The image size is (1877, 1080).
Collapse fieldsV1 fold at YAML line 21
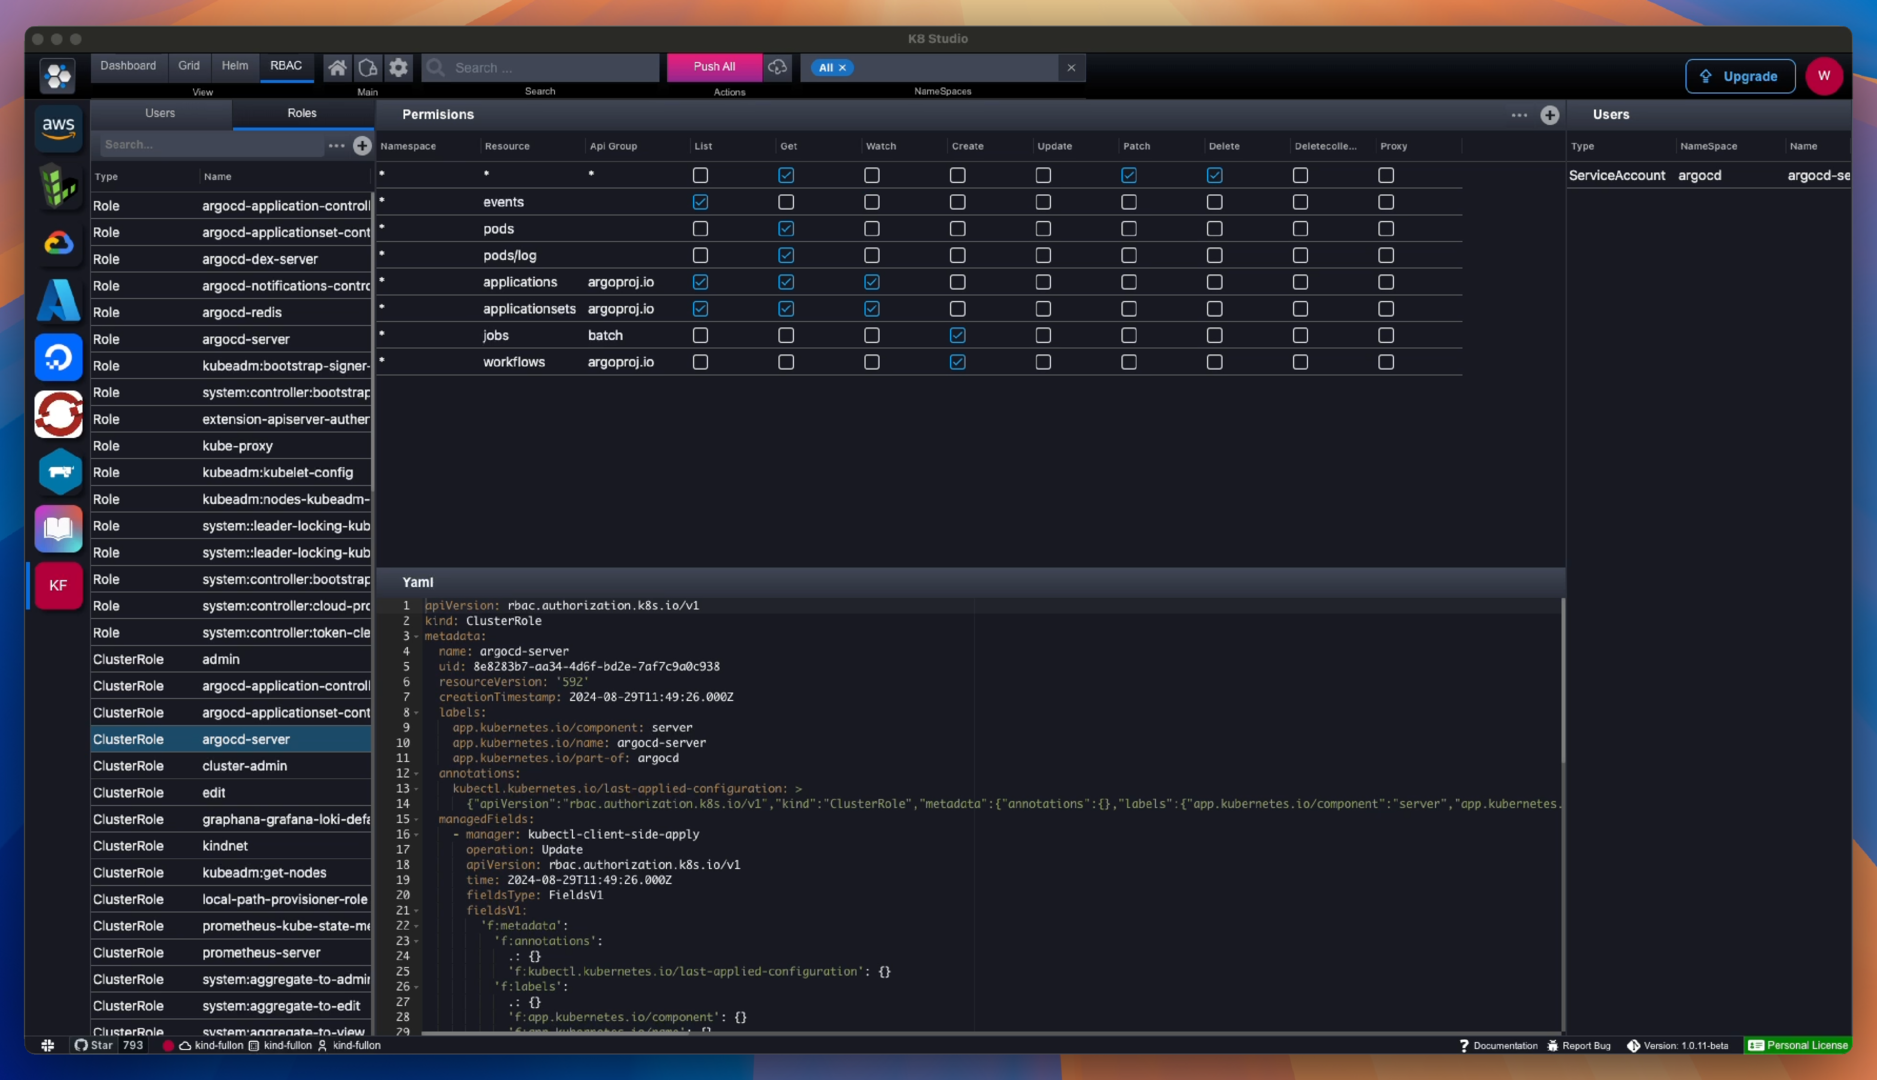(417, 911)
